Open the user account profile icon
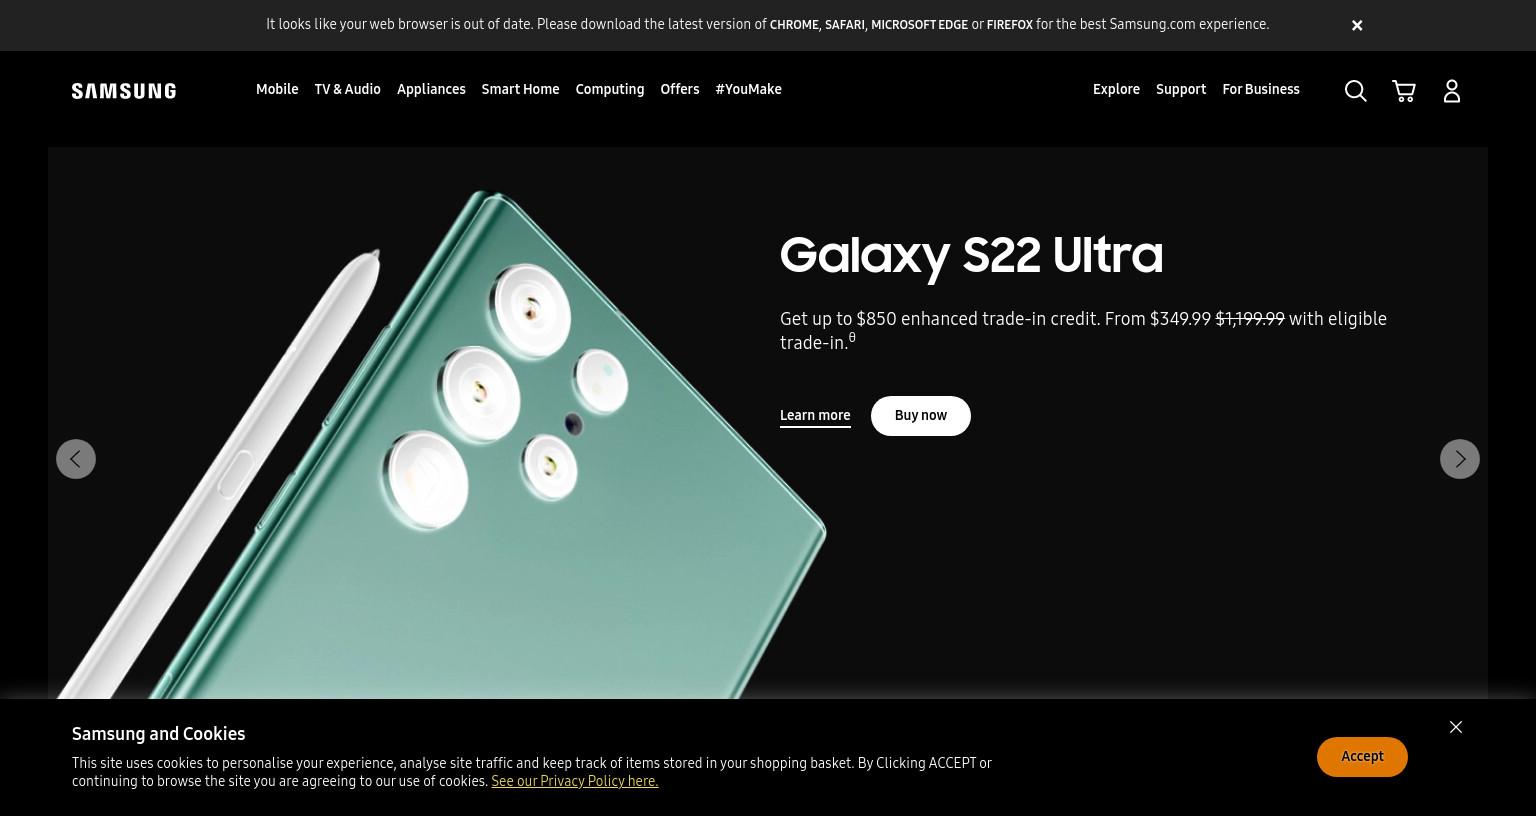 tap(1452, 91)
